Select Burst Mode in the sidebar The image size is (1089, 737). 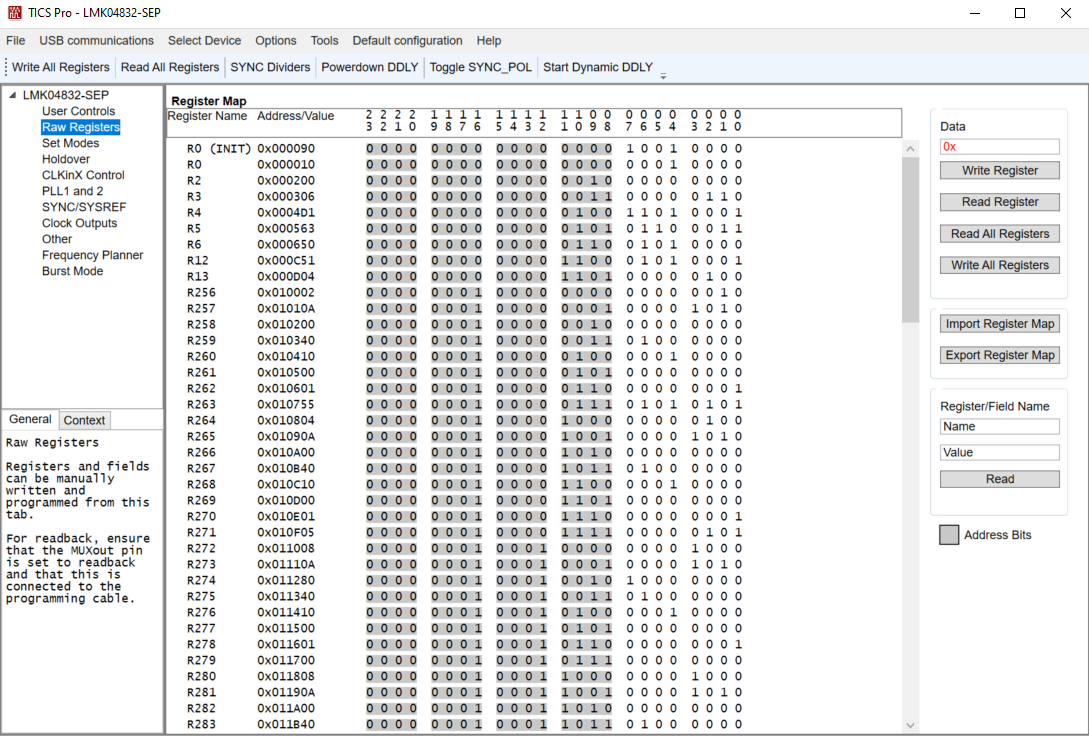click(x=72, y=270)
